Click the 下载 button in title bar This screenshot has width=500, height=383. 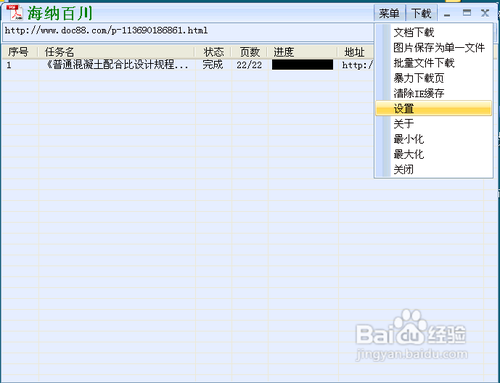pyautogui.click(x=421, y=13)
